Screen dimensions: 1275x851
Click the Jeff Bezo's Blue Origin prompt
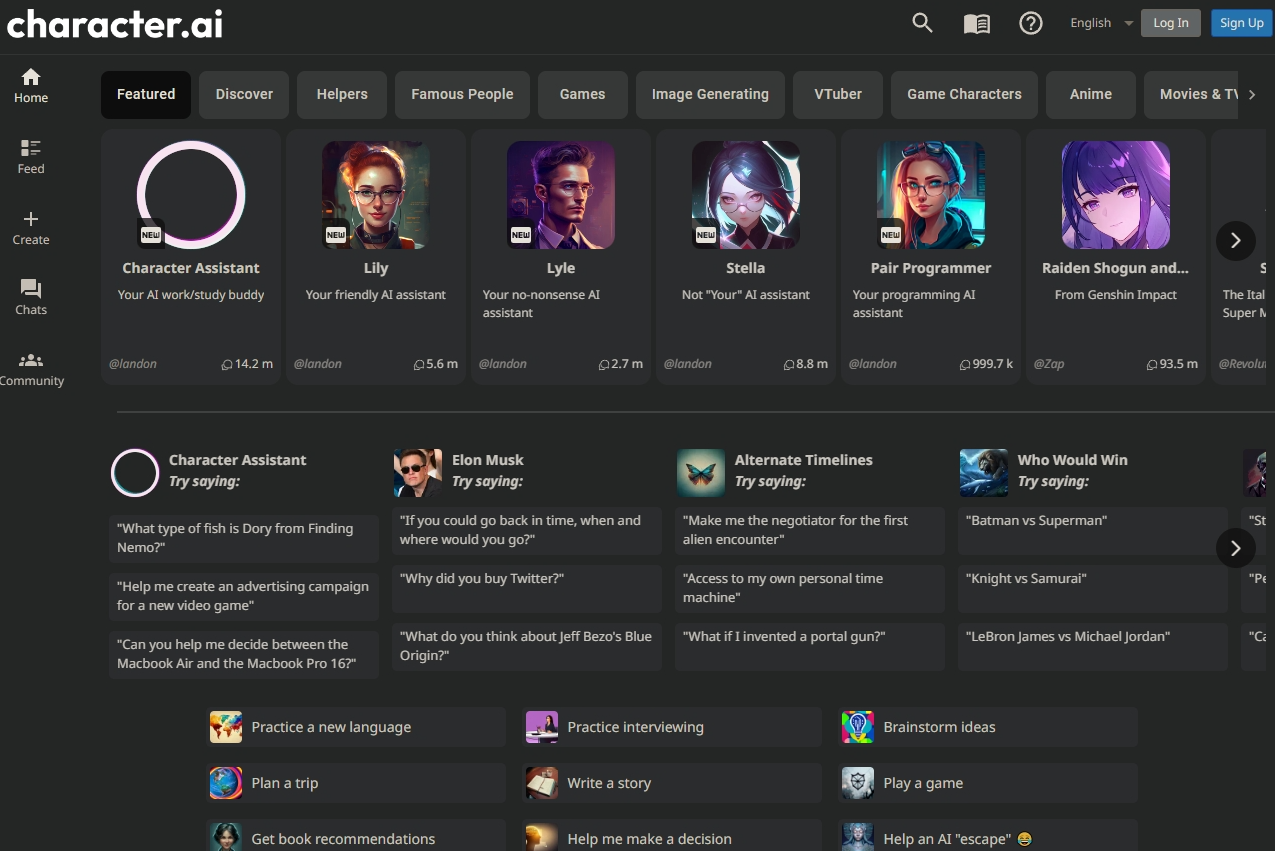[527, 646]
